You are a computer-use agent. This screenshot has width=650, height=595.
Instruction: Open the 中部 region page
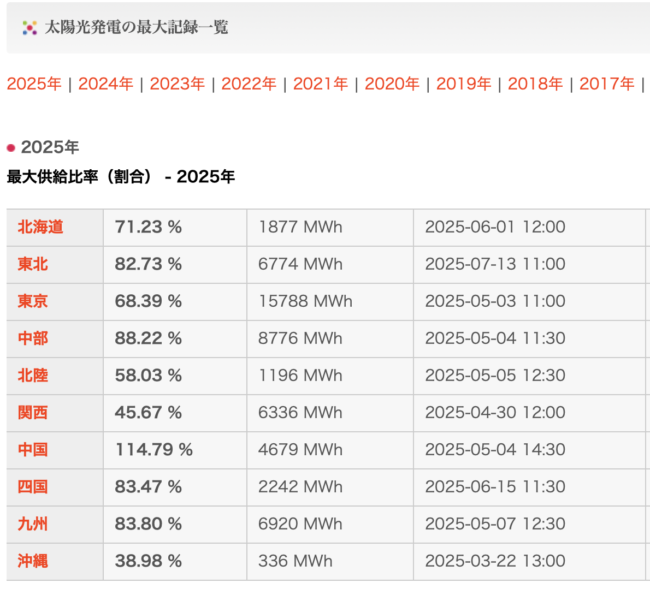[33, 338]
